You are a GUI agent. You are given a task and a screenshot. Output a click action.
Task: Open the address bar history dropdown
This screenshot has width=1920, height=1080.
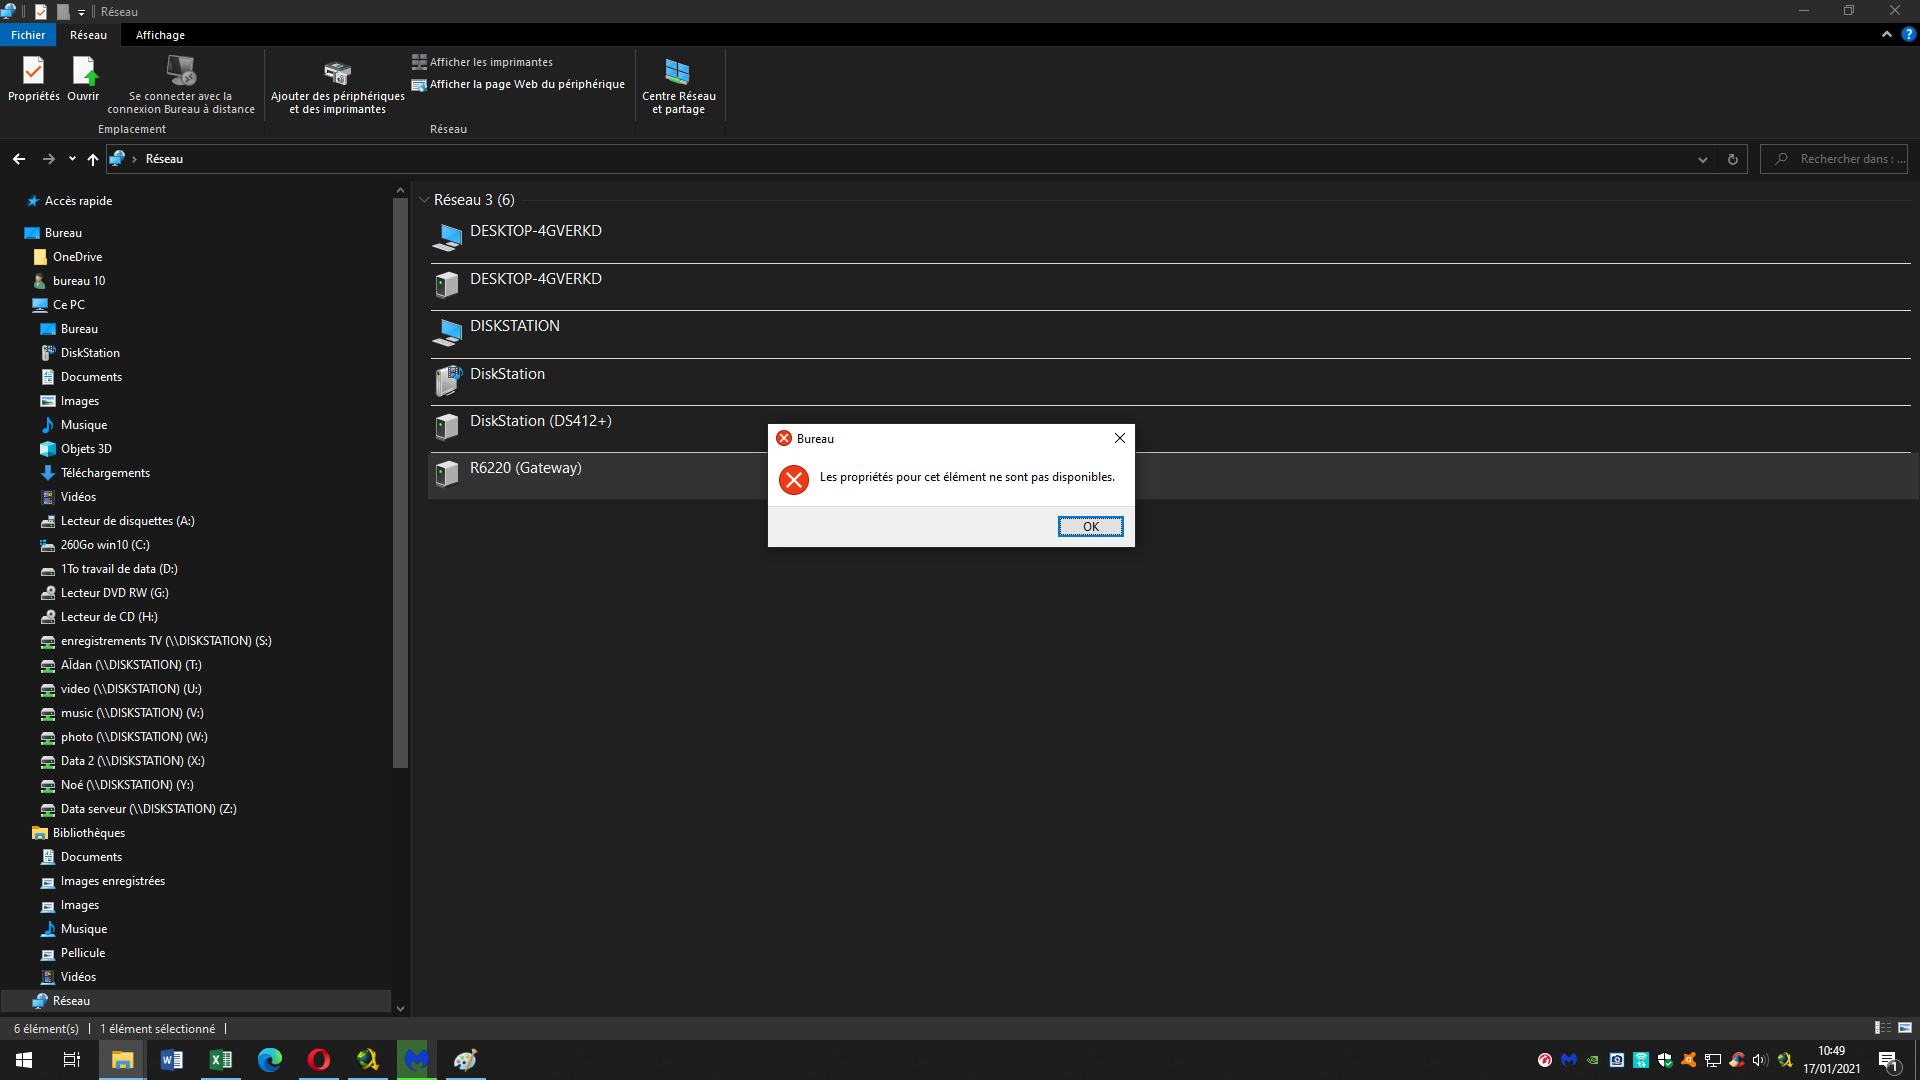1703,159
